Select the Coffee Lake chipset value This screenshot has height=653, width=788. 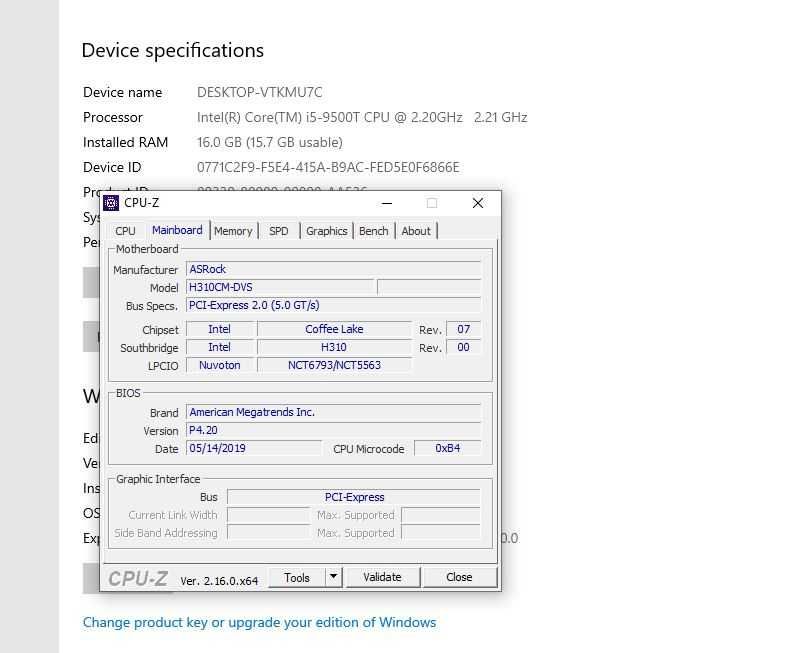coord(334,329)
